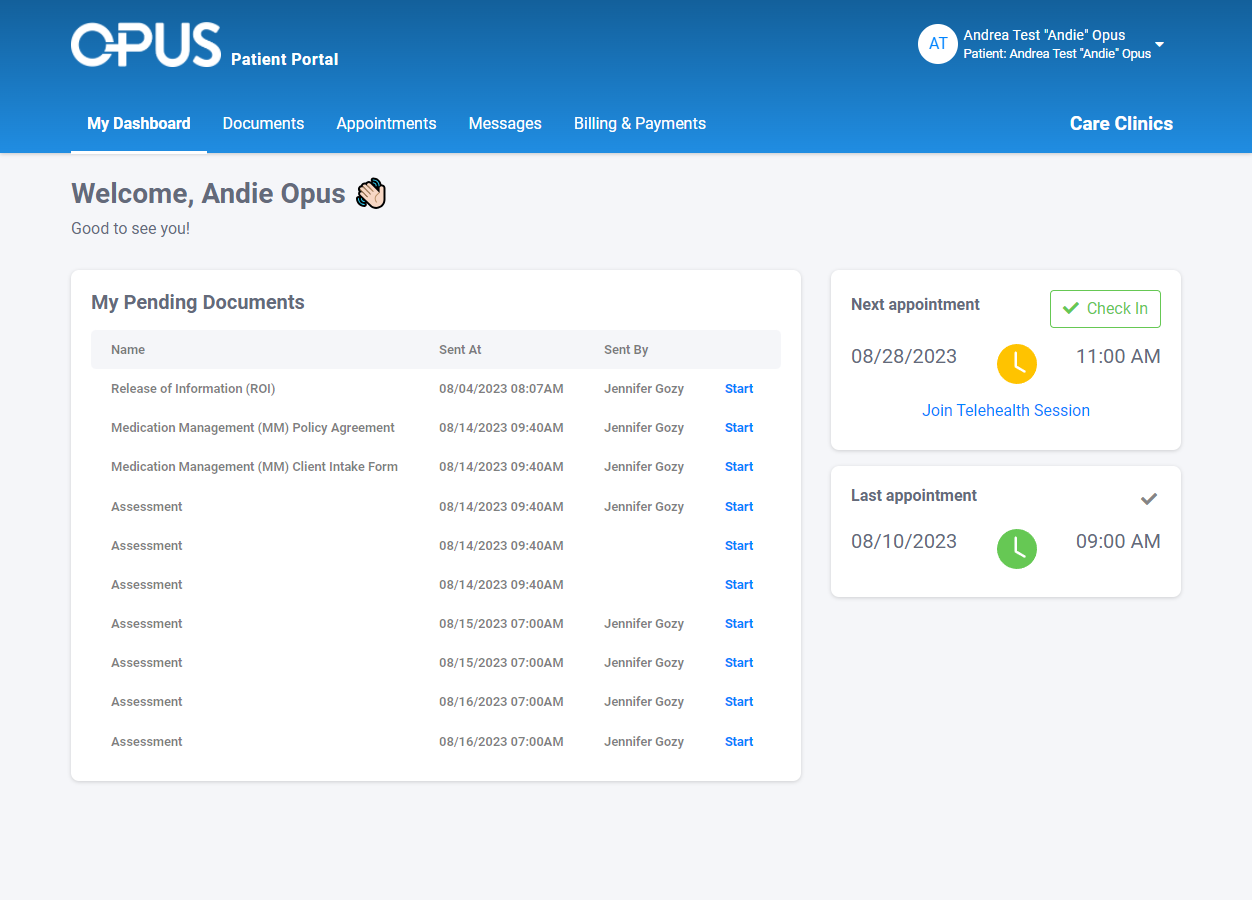Image resolution: width=1252 pixels, height=900 pixels.
Task: Click the Care Clinics header label
Action: [1121, 124]
